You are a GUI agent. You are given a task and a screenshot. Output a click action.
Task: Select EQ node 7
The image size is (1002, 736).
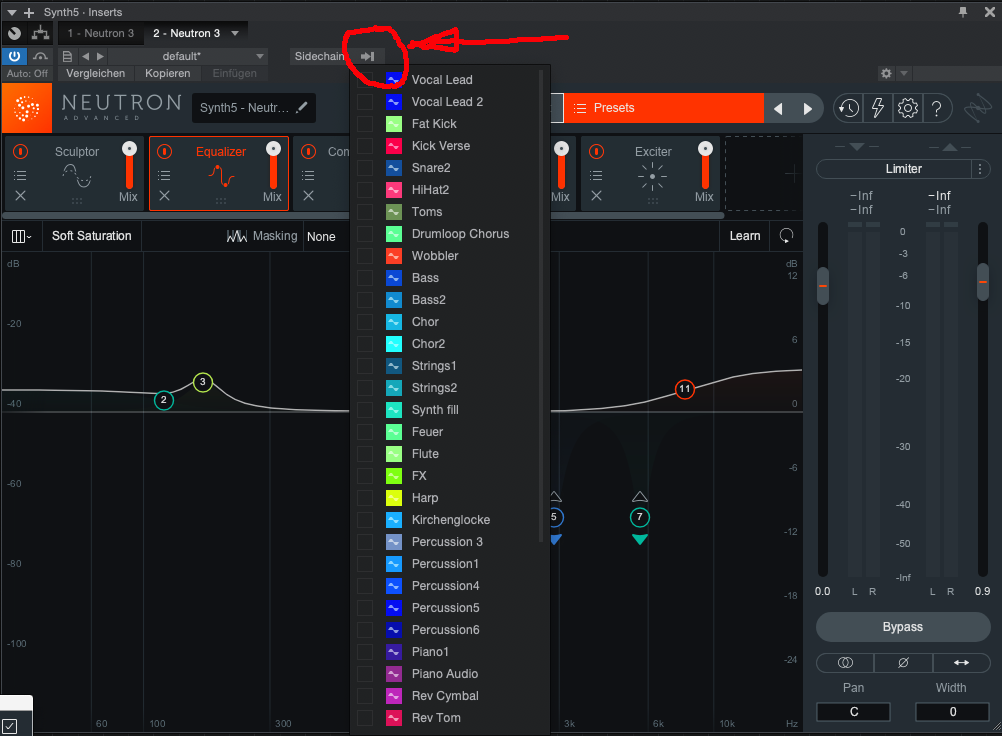[640, 517]
